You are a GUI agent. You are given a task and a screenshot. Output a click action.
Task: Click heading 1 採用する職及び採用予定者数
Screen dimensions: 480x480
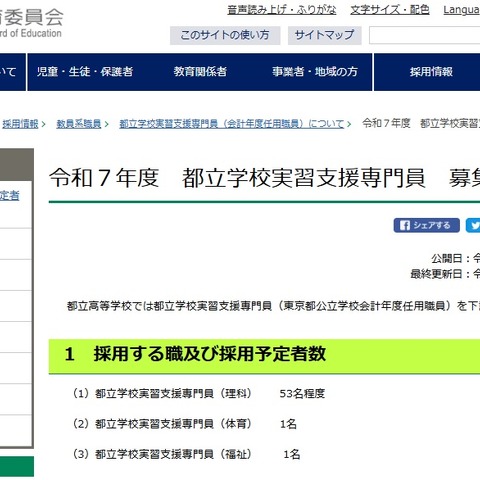pyautogui.click(x=196, y=354)
